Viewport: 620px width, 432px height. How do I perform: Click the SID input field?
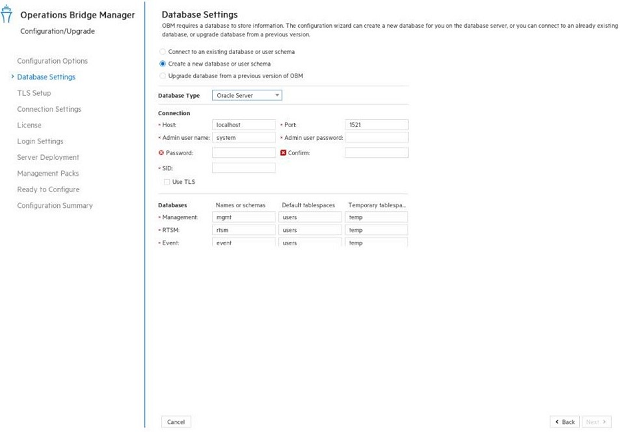[x=244, y=168]
